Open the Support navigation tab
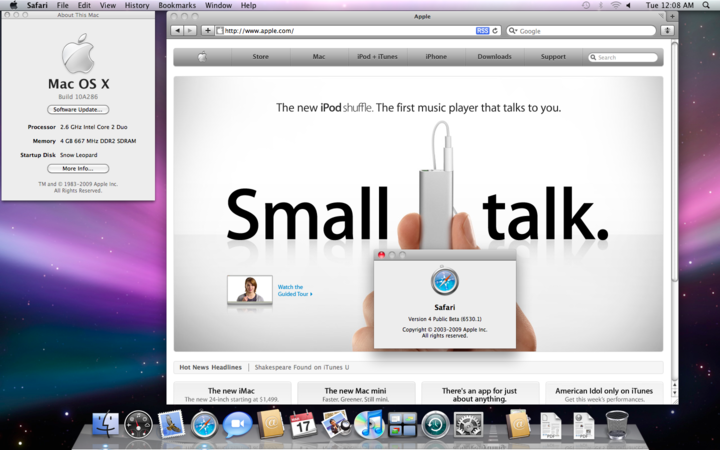This screenshot has width=720, height=450. (x=553, y=57)
